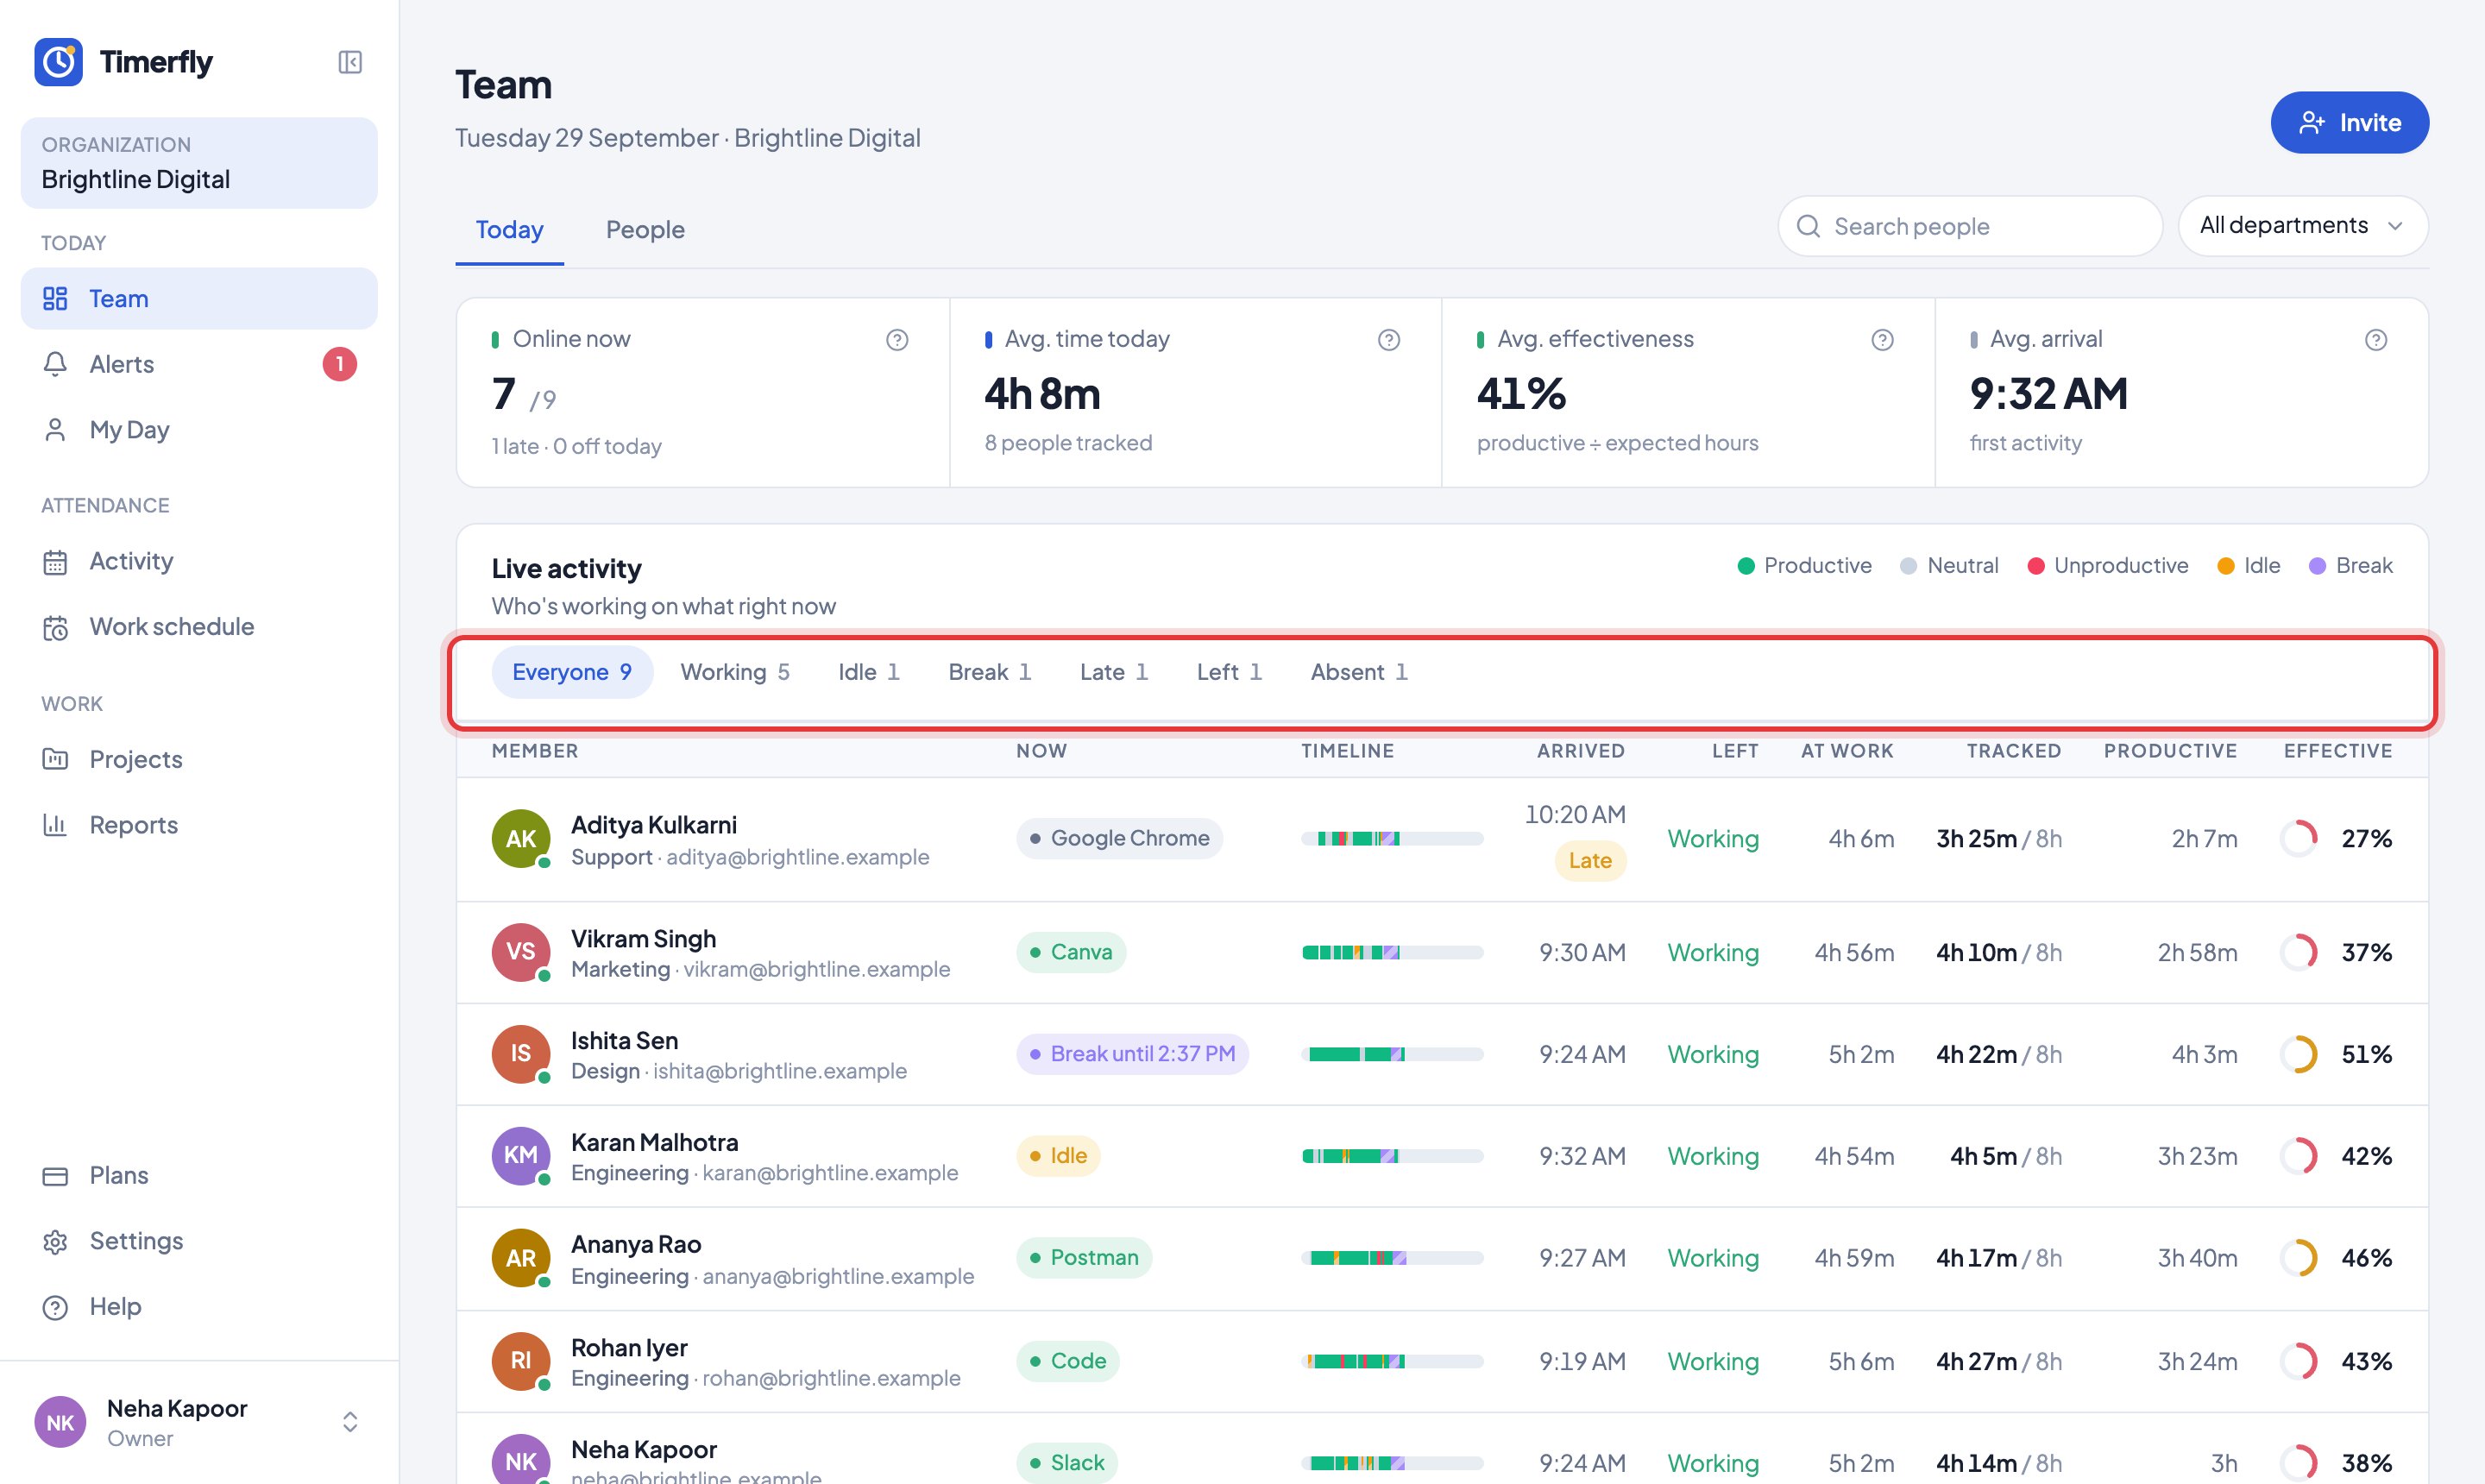The width and height of the screenshot is (2485, 1484).
Task: Click the Invite button
Action: (2349, 123)
